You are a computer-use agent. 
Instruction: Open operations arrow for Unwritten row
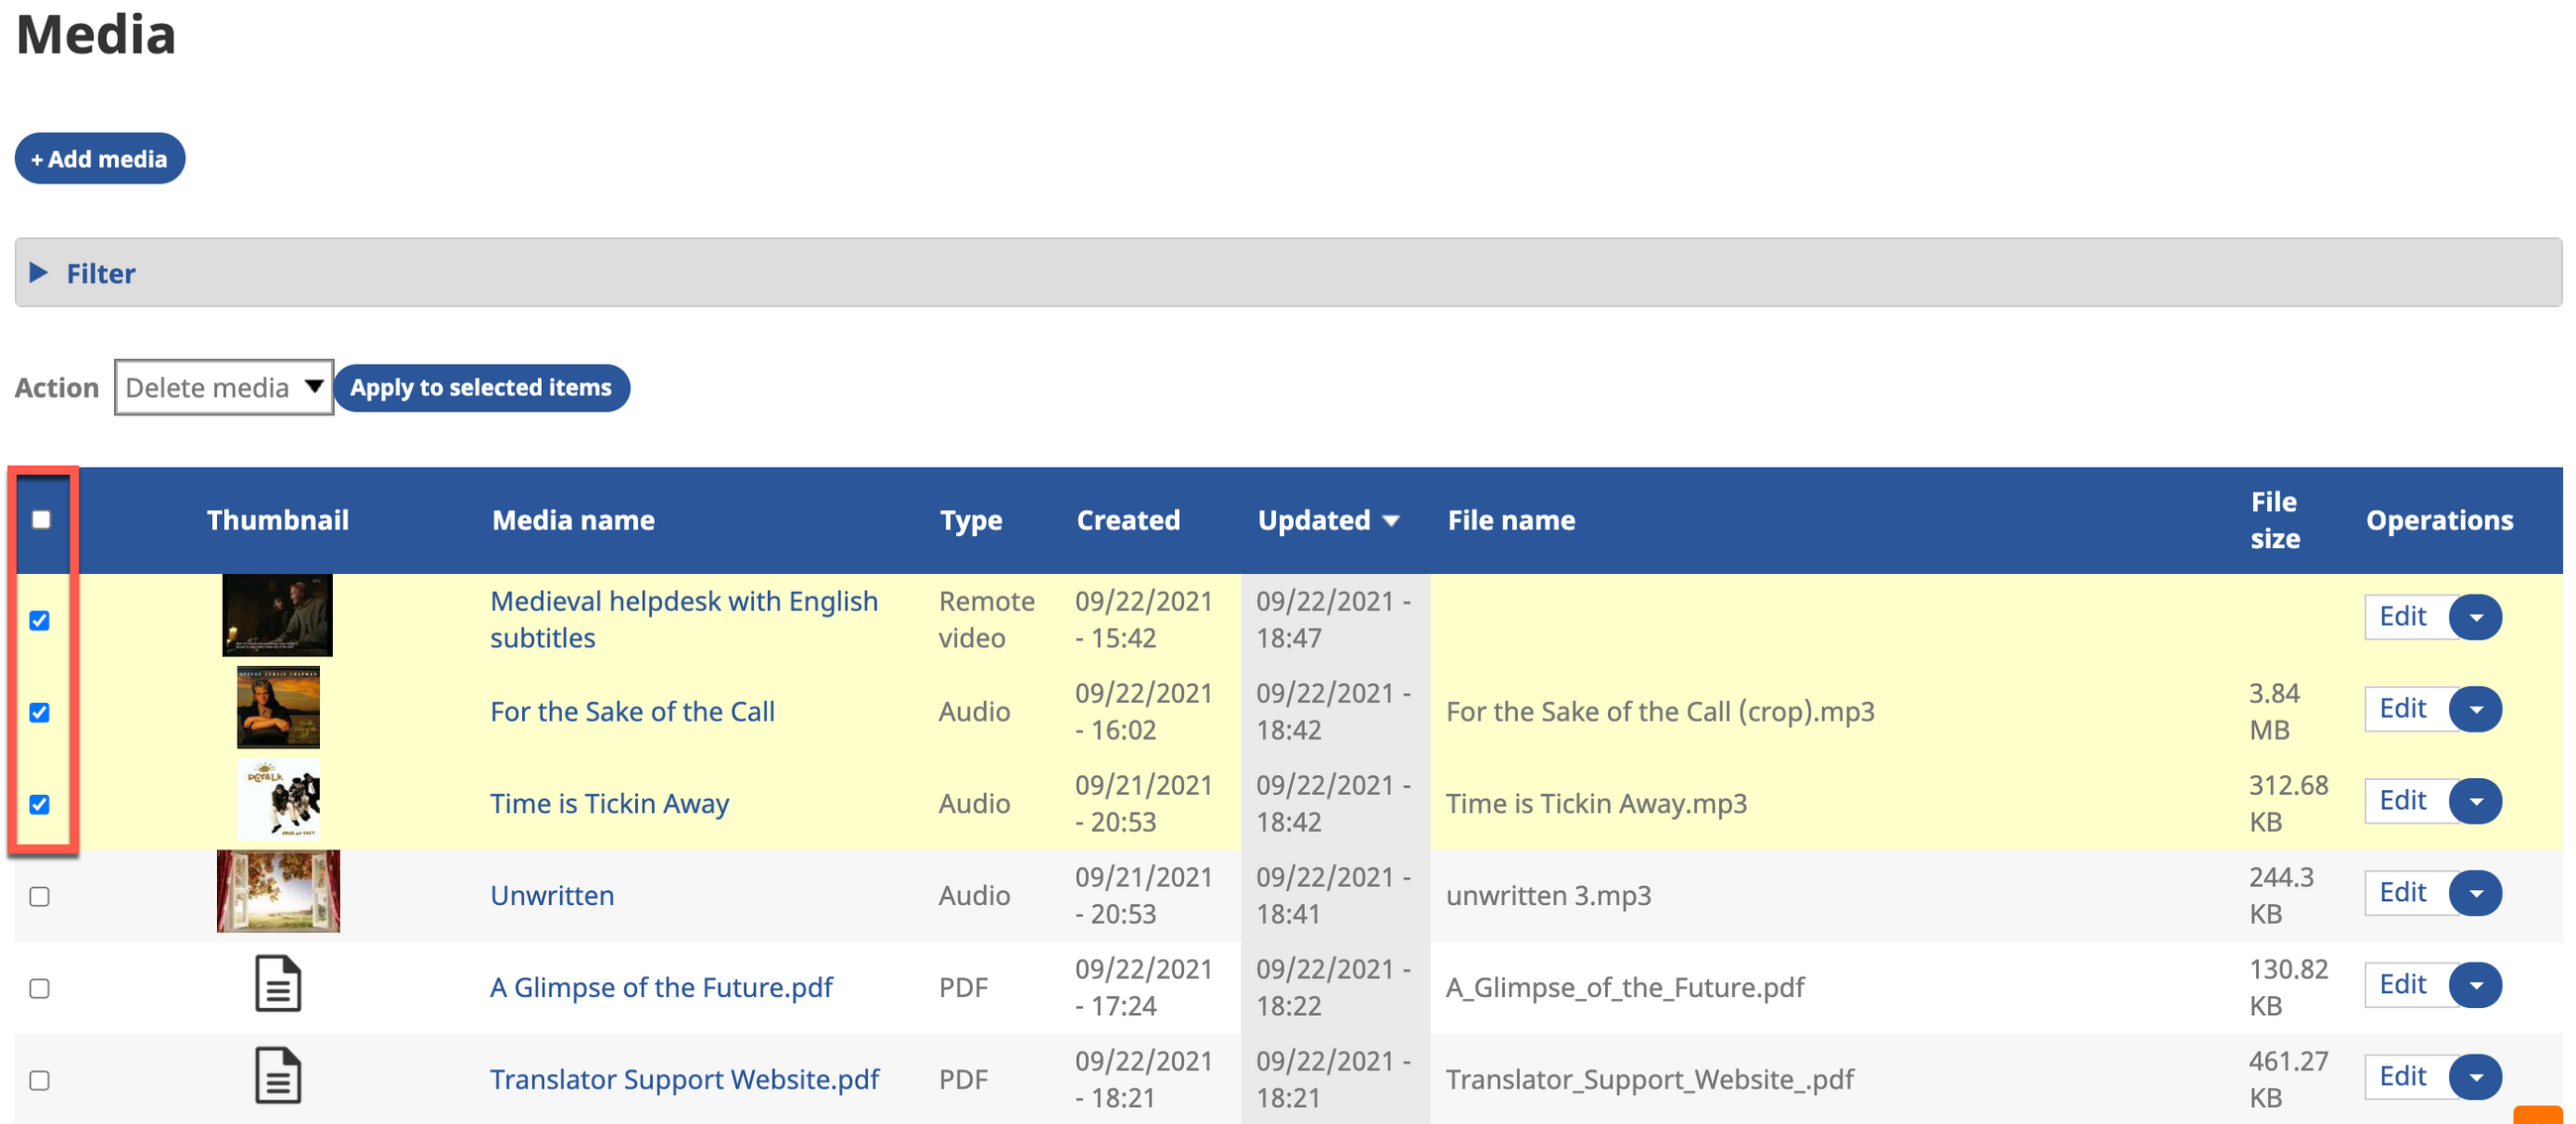tap(2476, 893)
